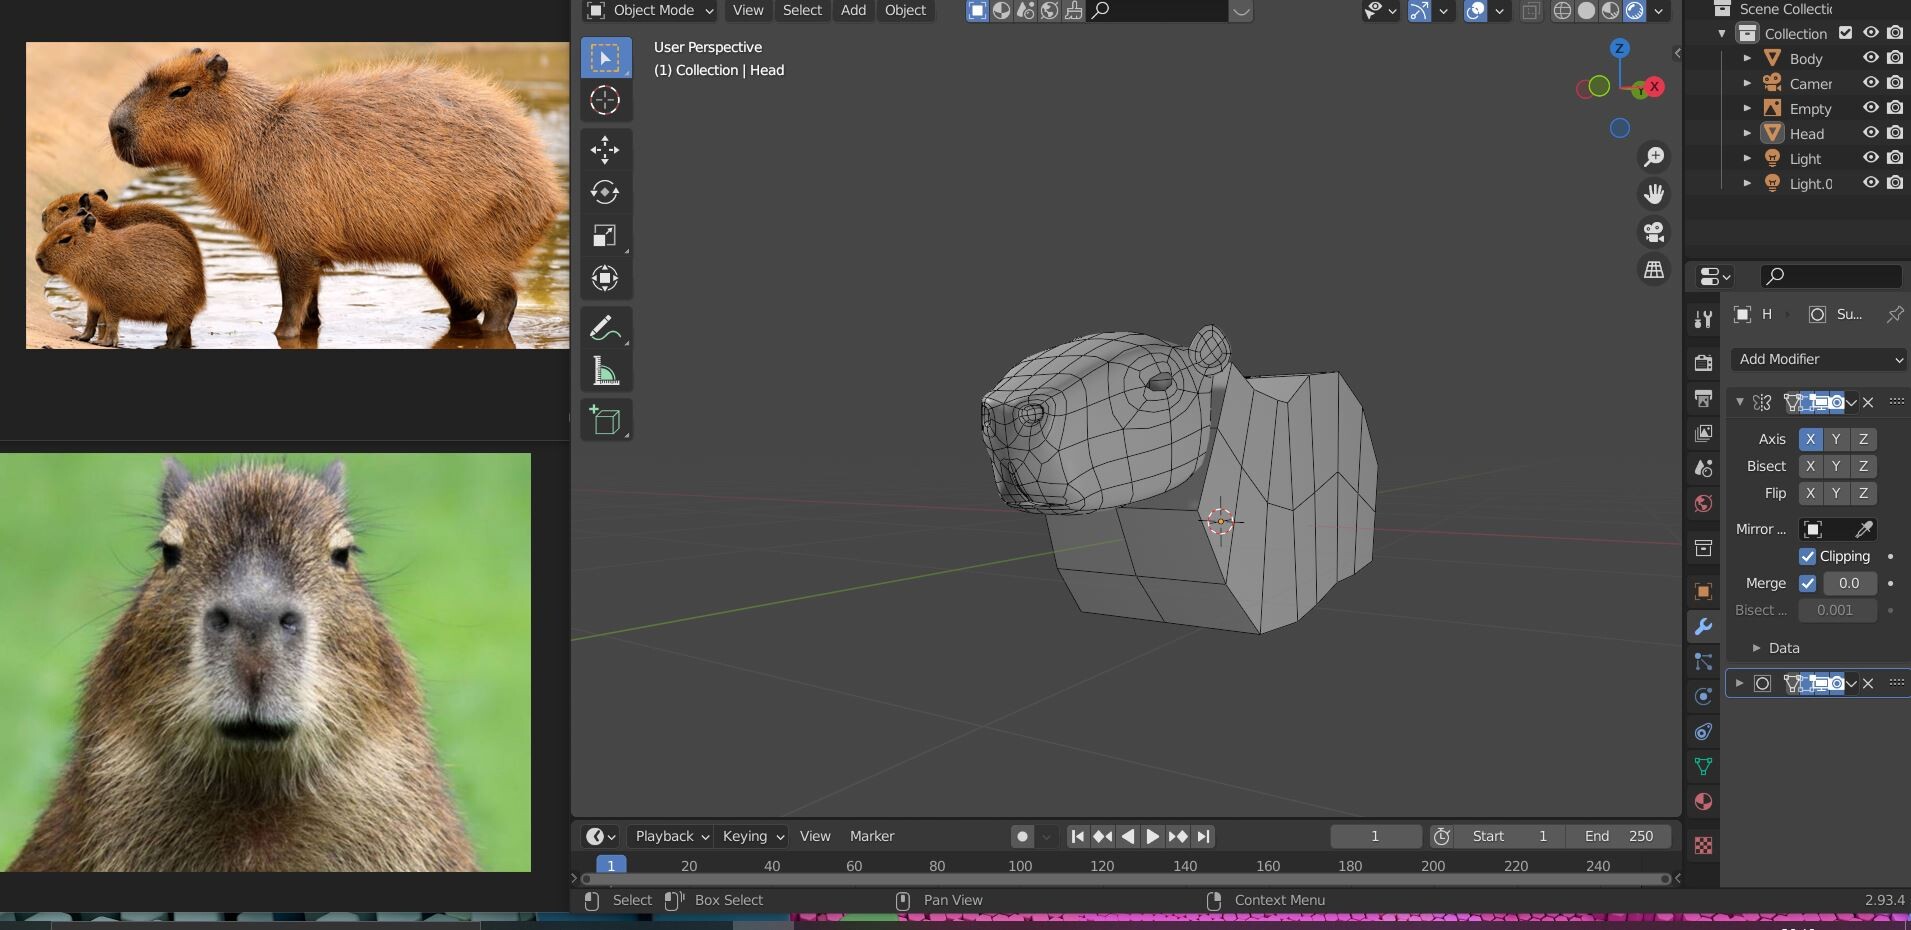Open the Modifier Properties wrench tab
This screenshot has height=930, width=1911.
1703,625
